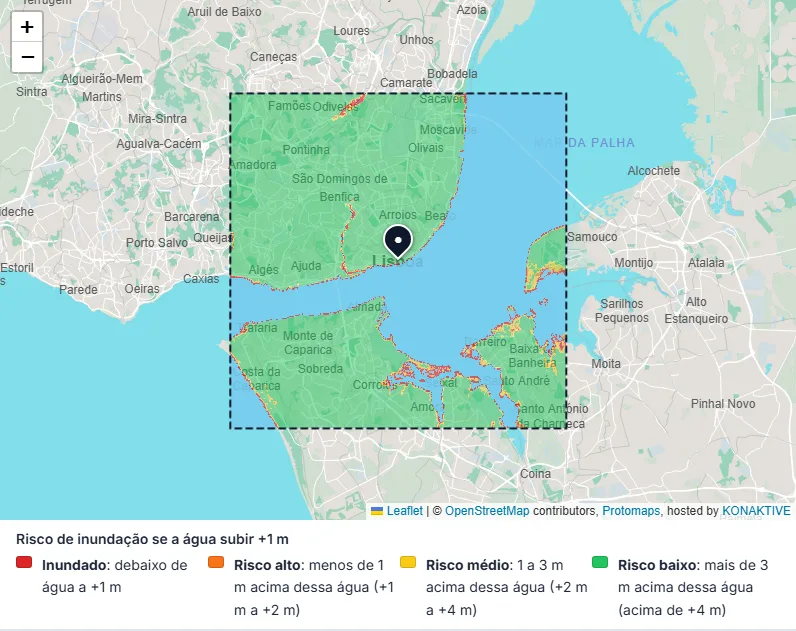This screenshot has height=631, width=796.
Task: Click the Loures place label
Action: 351,31
